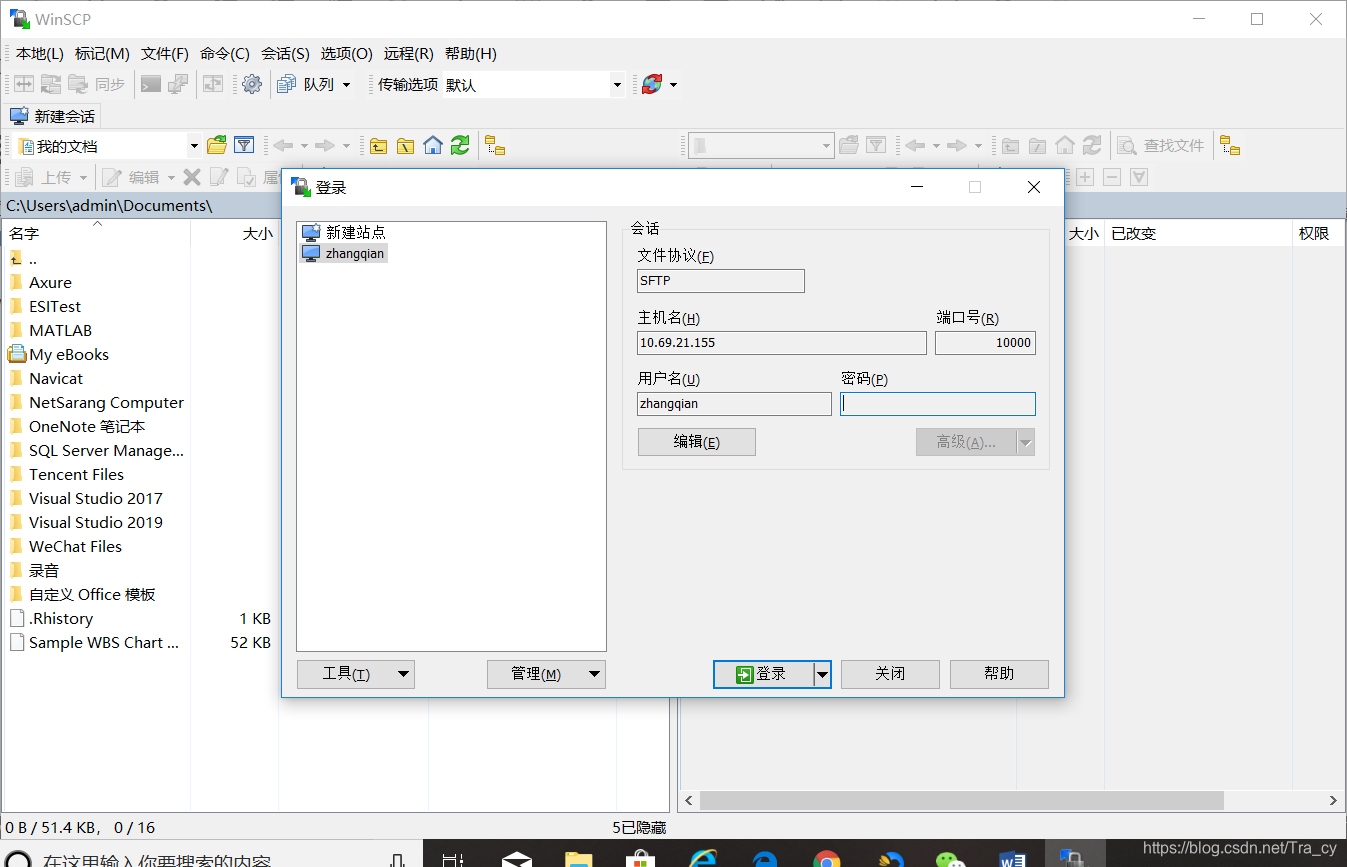Click the Compare Directories icon at toolbar start
The width and height of the screenshot is (1347, 867).
[23, 85]
